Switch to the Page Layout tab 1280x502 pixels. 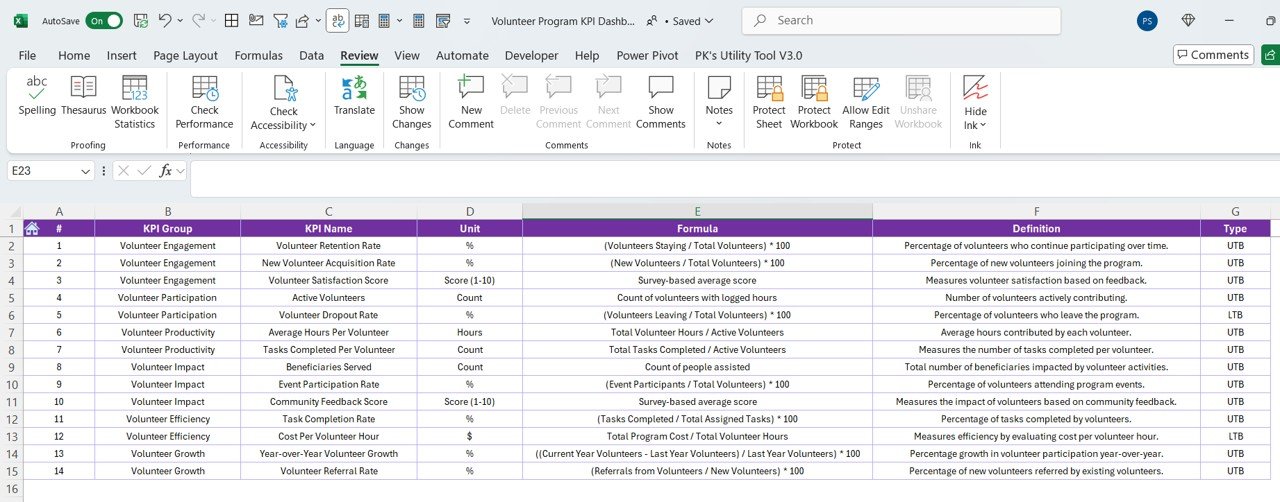click(185, 56)
